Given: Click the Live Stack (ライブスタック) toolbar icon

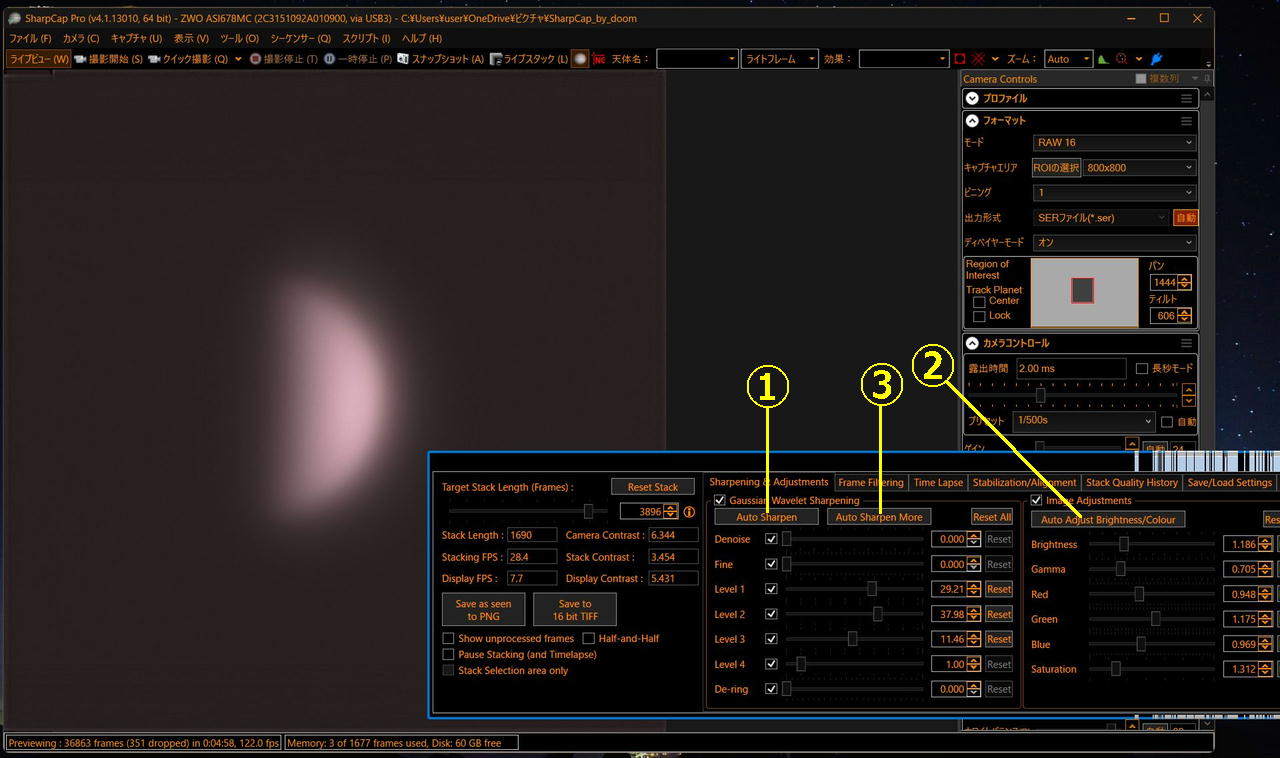Looking at the screenshot, I should coord(495,59).
